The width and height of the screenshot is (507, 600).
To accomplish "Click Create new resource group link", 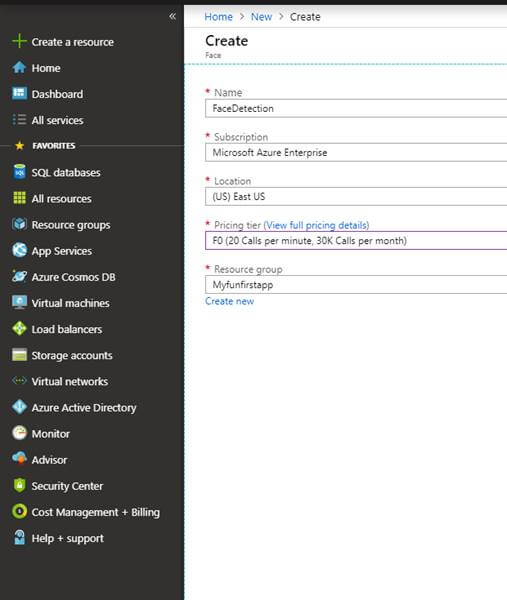I will [x=230, y=301].
